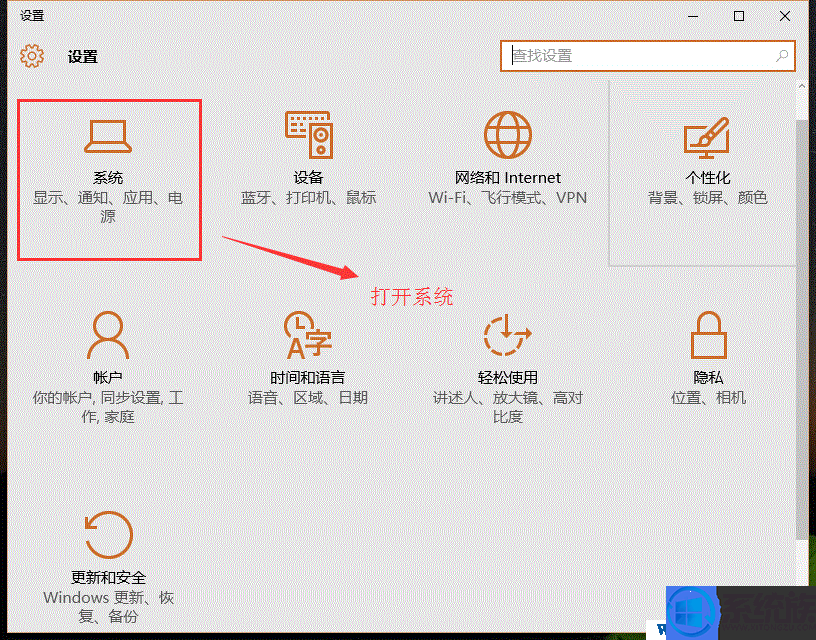Click the settings gear icon in header

(x=32, y=56)
